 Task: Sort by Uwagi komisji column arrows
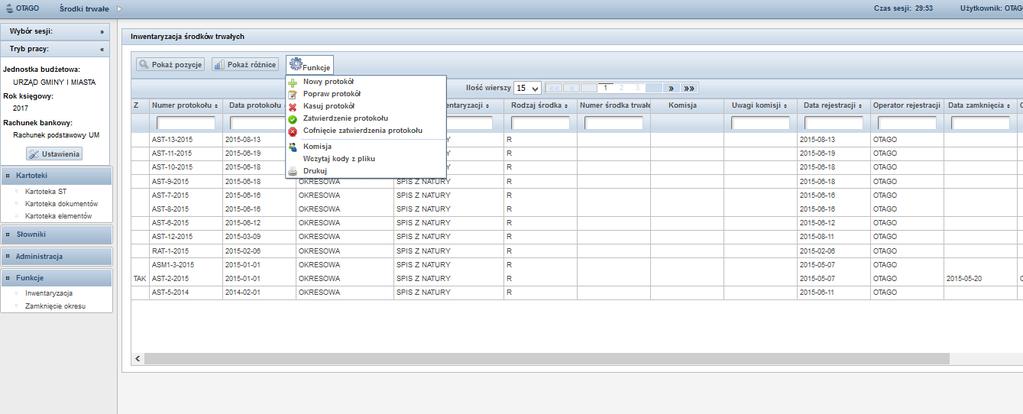tap(786, 106)
